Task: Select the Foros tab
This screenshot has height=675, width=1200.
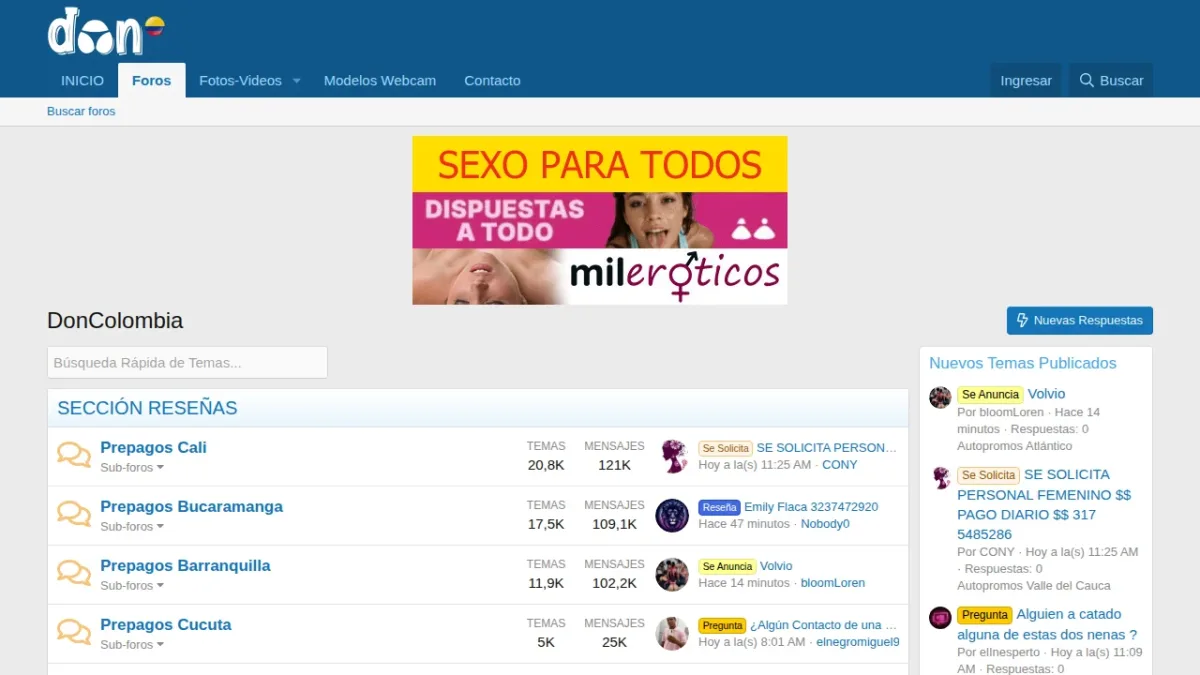Action: point(151,81)
